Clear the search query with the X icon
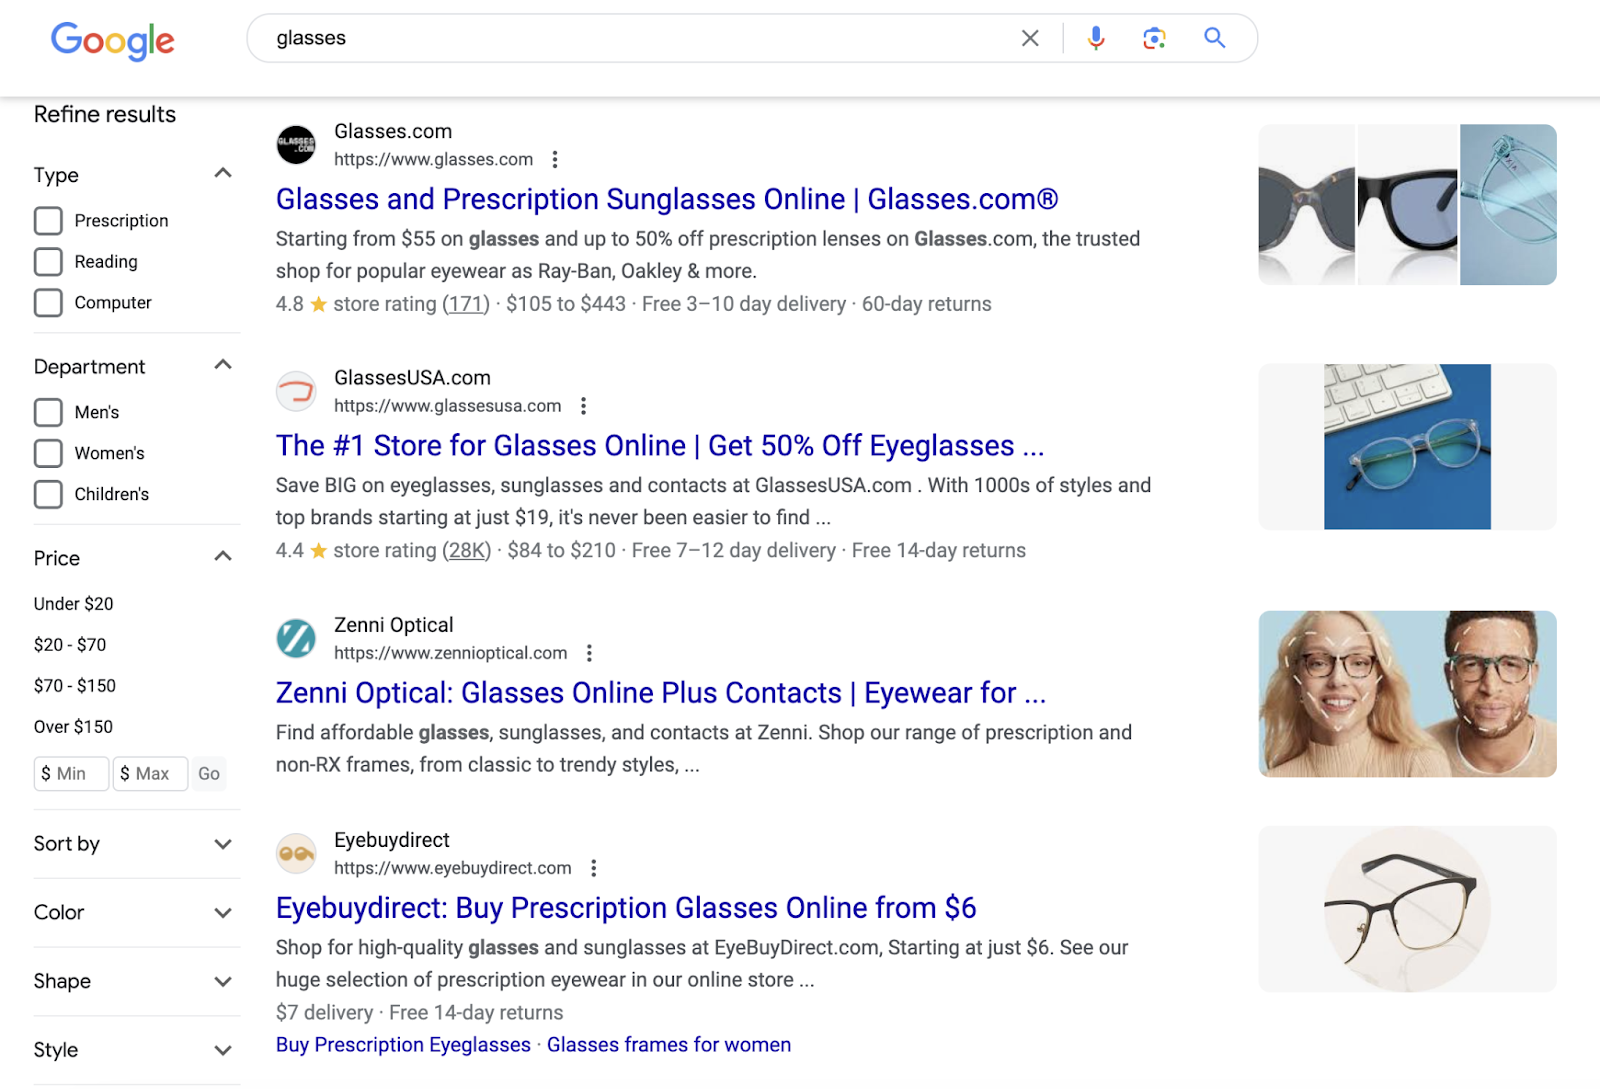 (1029, 37)
